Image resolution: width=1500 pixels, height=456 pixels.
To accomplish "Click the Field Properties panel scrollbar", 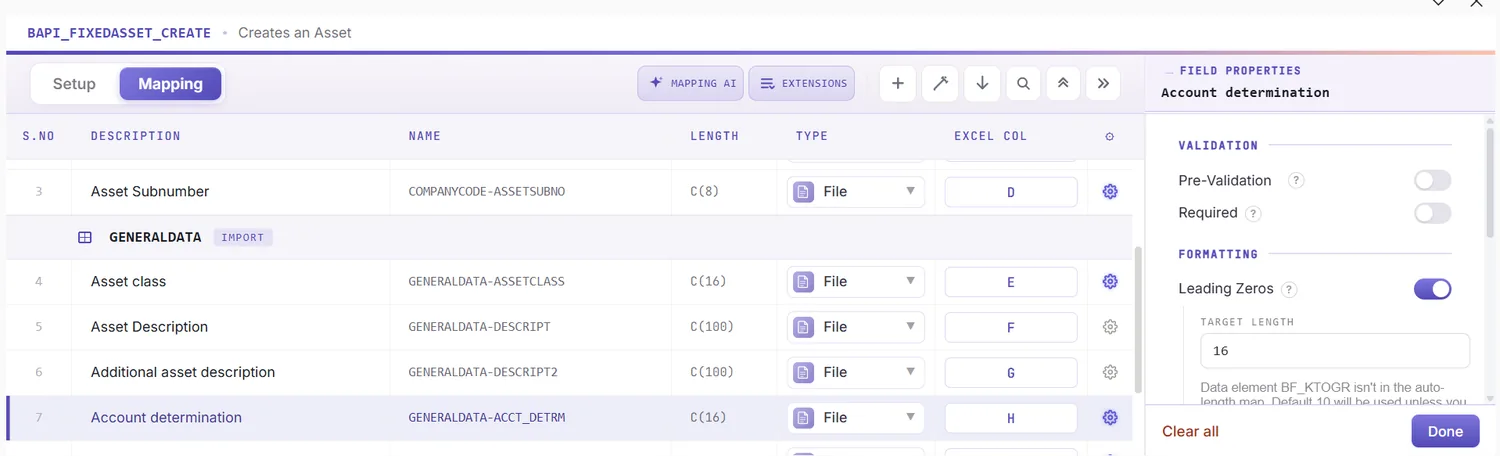I will point(1490,184).
